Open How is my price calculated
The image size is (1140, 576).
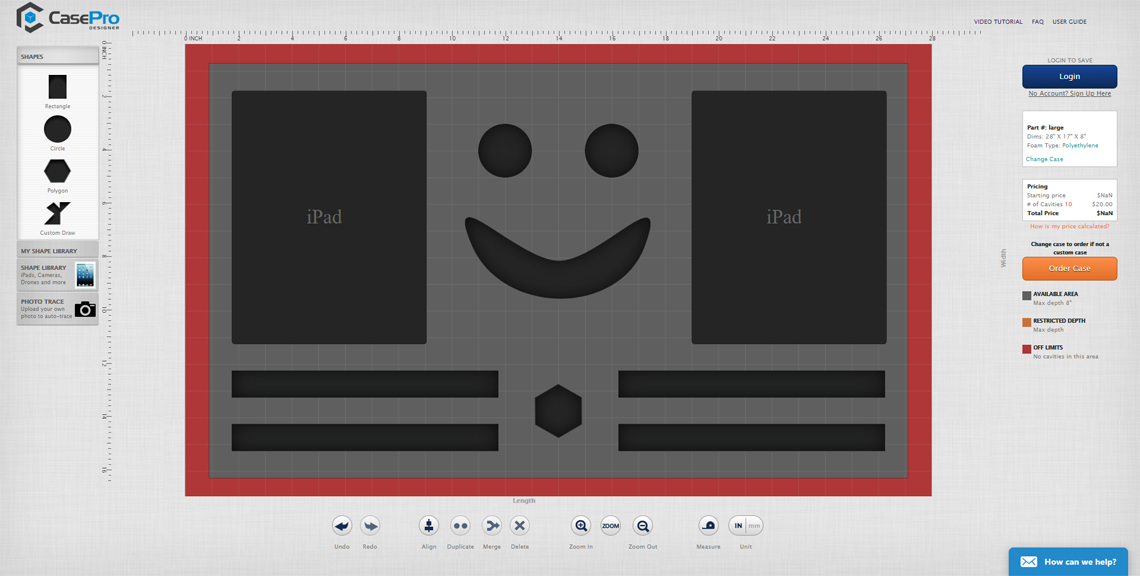tap(1069, 226)
